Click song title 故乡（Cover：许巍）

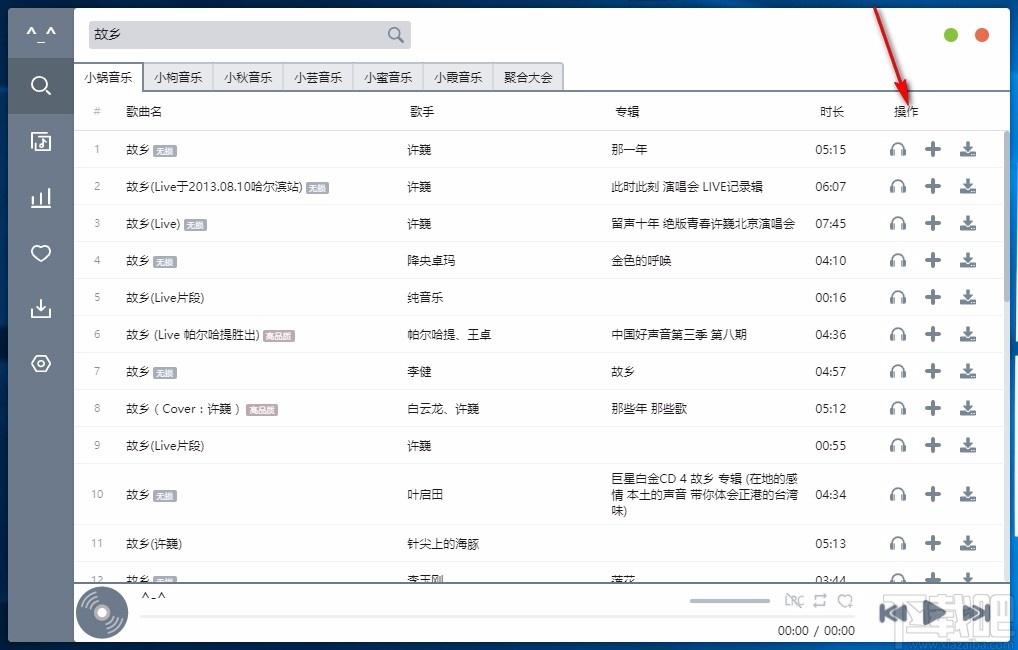coord(184,409)
